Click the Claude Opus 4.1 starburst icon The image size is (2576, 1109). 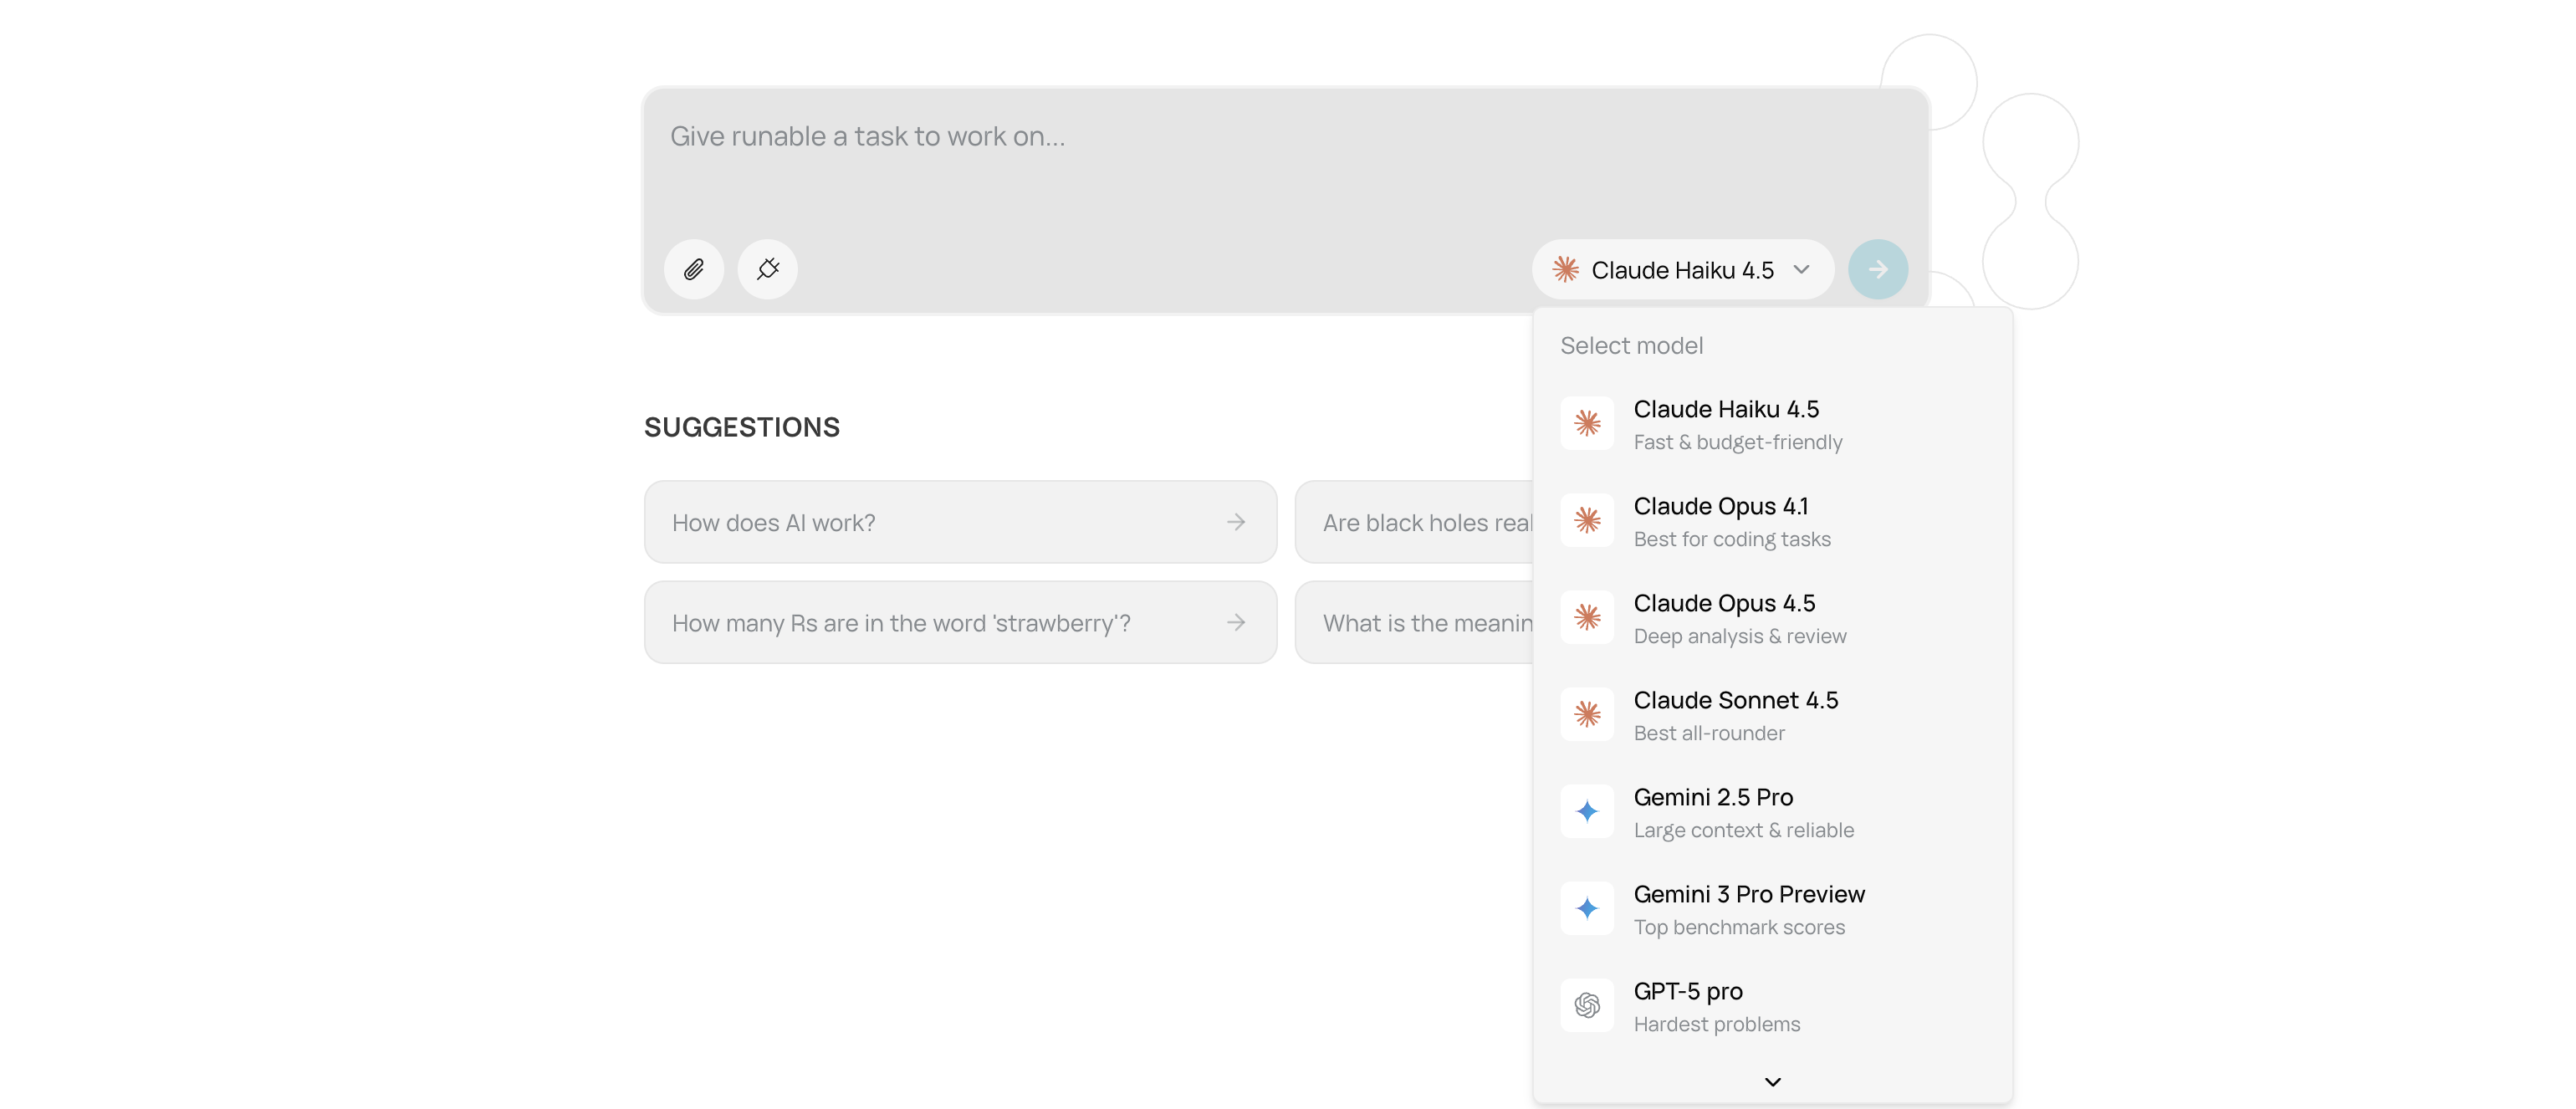coord(1587,520)
